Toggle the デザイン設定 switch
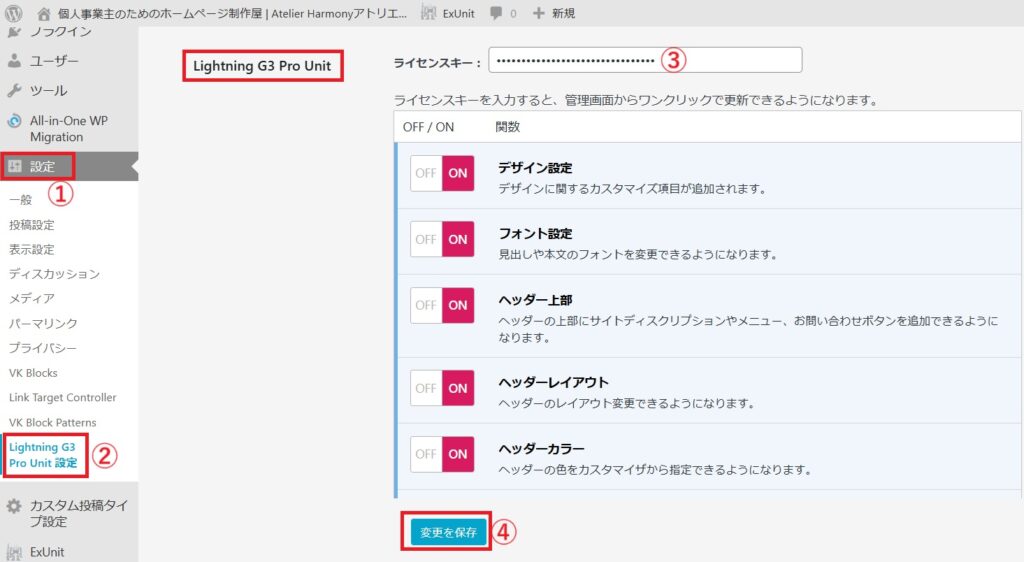The height and width of the screenshot is (562, 1024). [442, 173]
